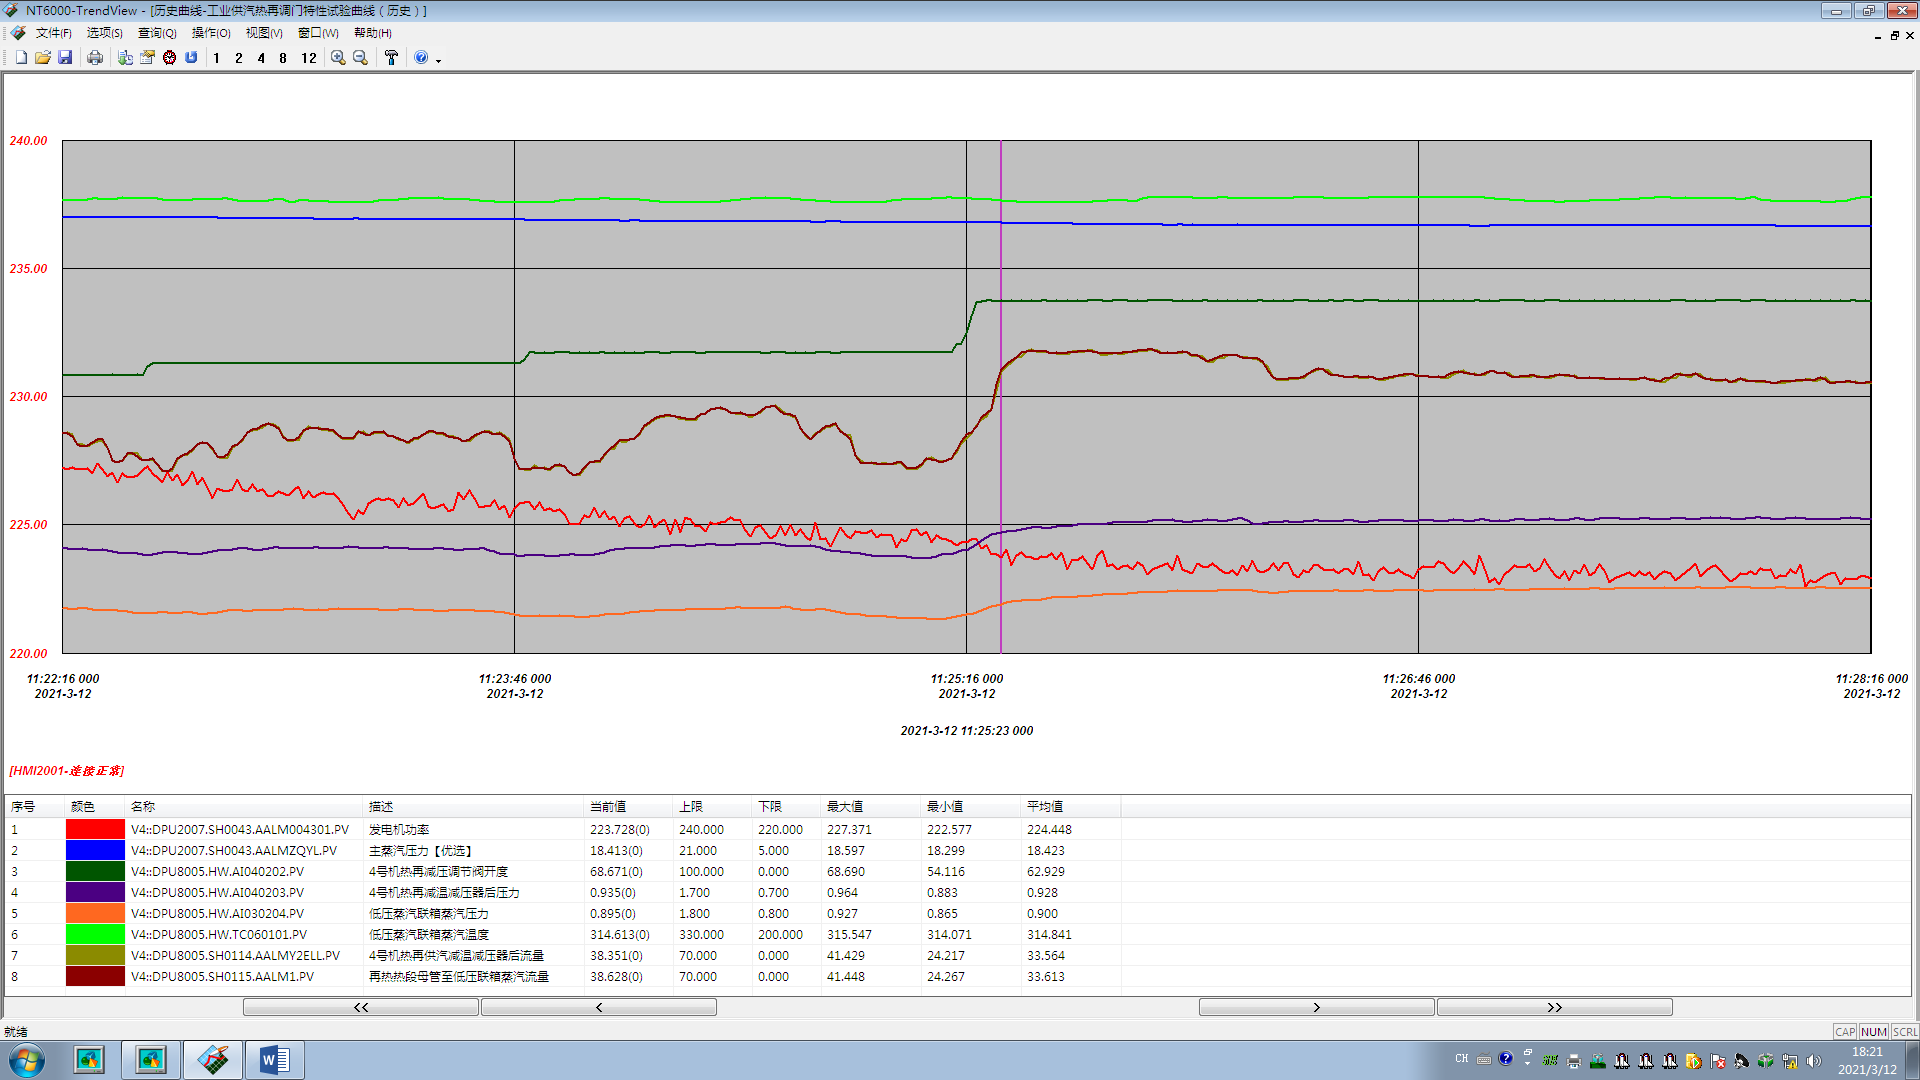
Task: Select tag V4::DPU8005.HW.AI040202.PV
Action: tap(217, 871)
